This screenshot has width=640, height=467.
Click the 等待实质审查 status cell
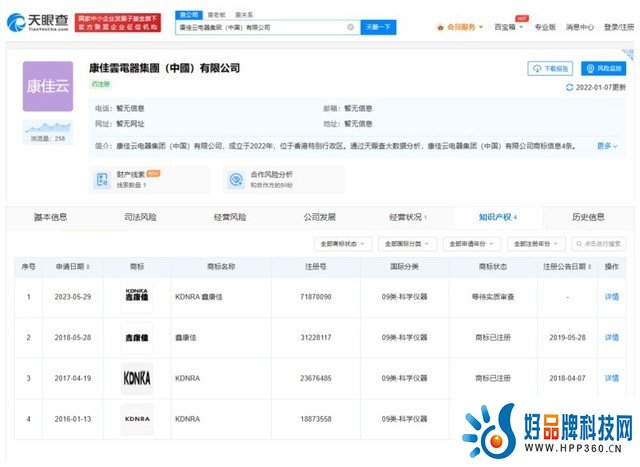tap(493, 297)
